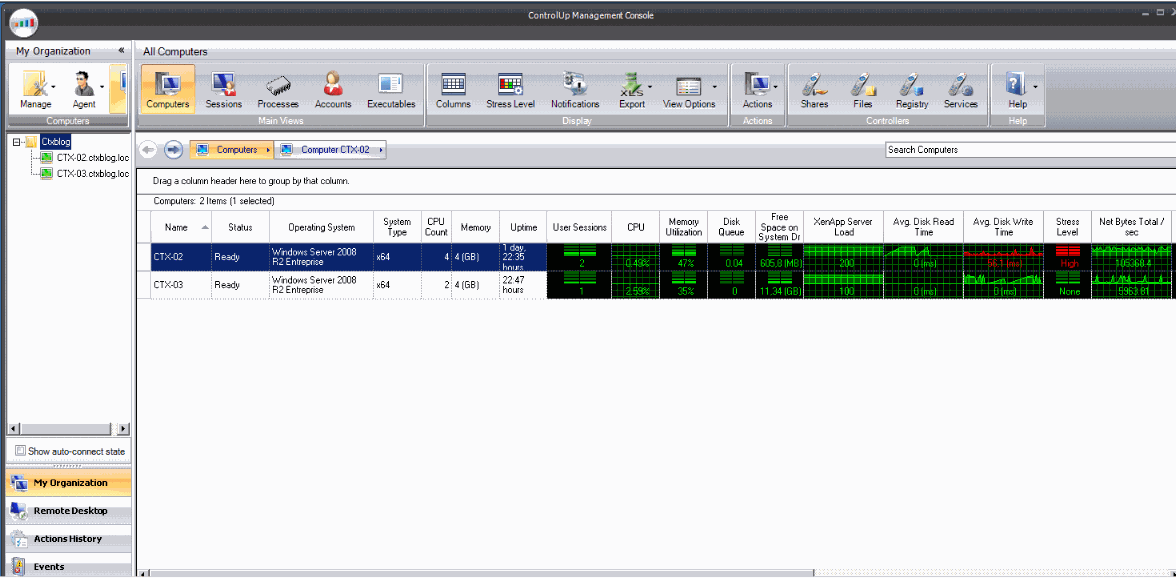Select the Ctxblog folder in tree
The width and height of the screenshot is (1176, 578).
pyautogui.click(x=56, y=141)
